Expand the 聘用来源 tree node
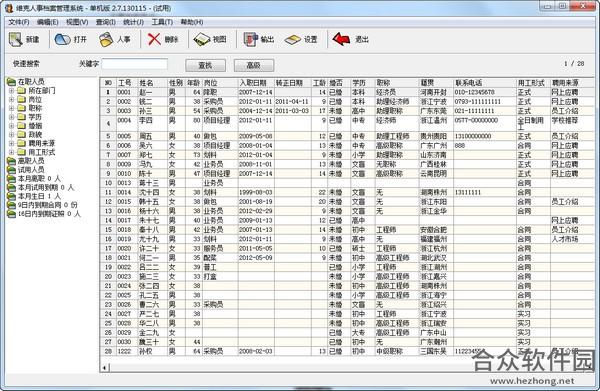 11,143
